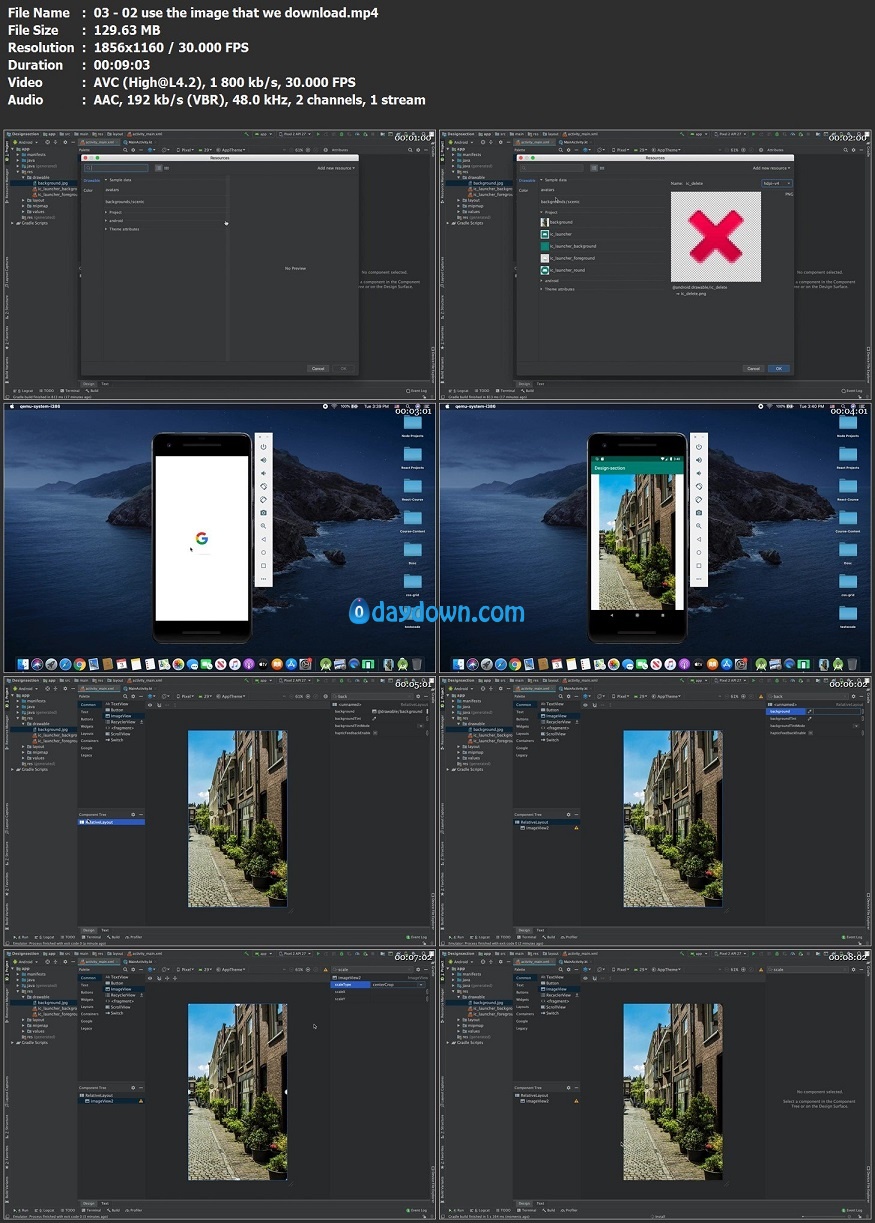
Task: Open Chrome in the dock below the Google loading phone
Action: [x=79, y=664]
